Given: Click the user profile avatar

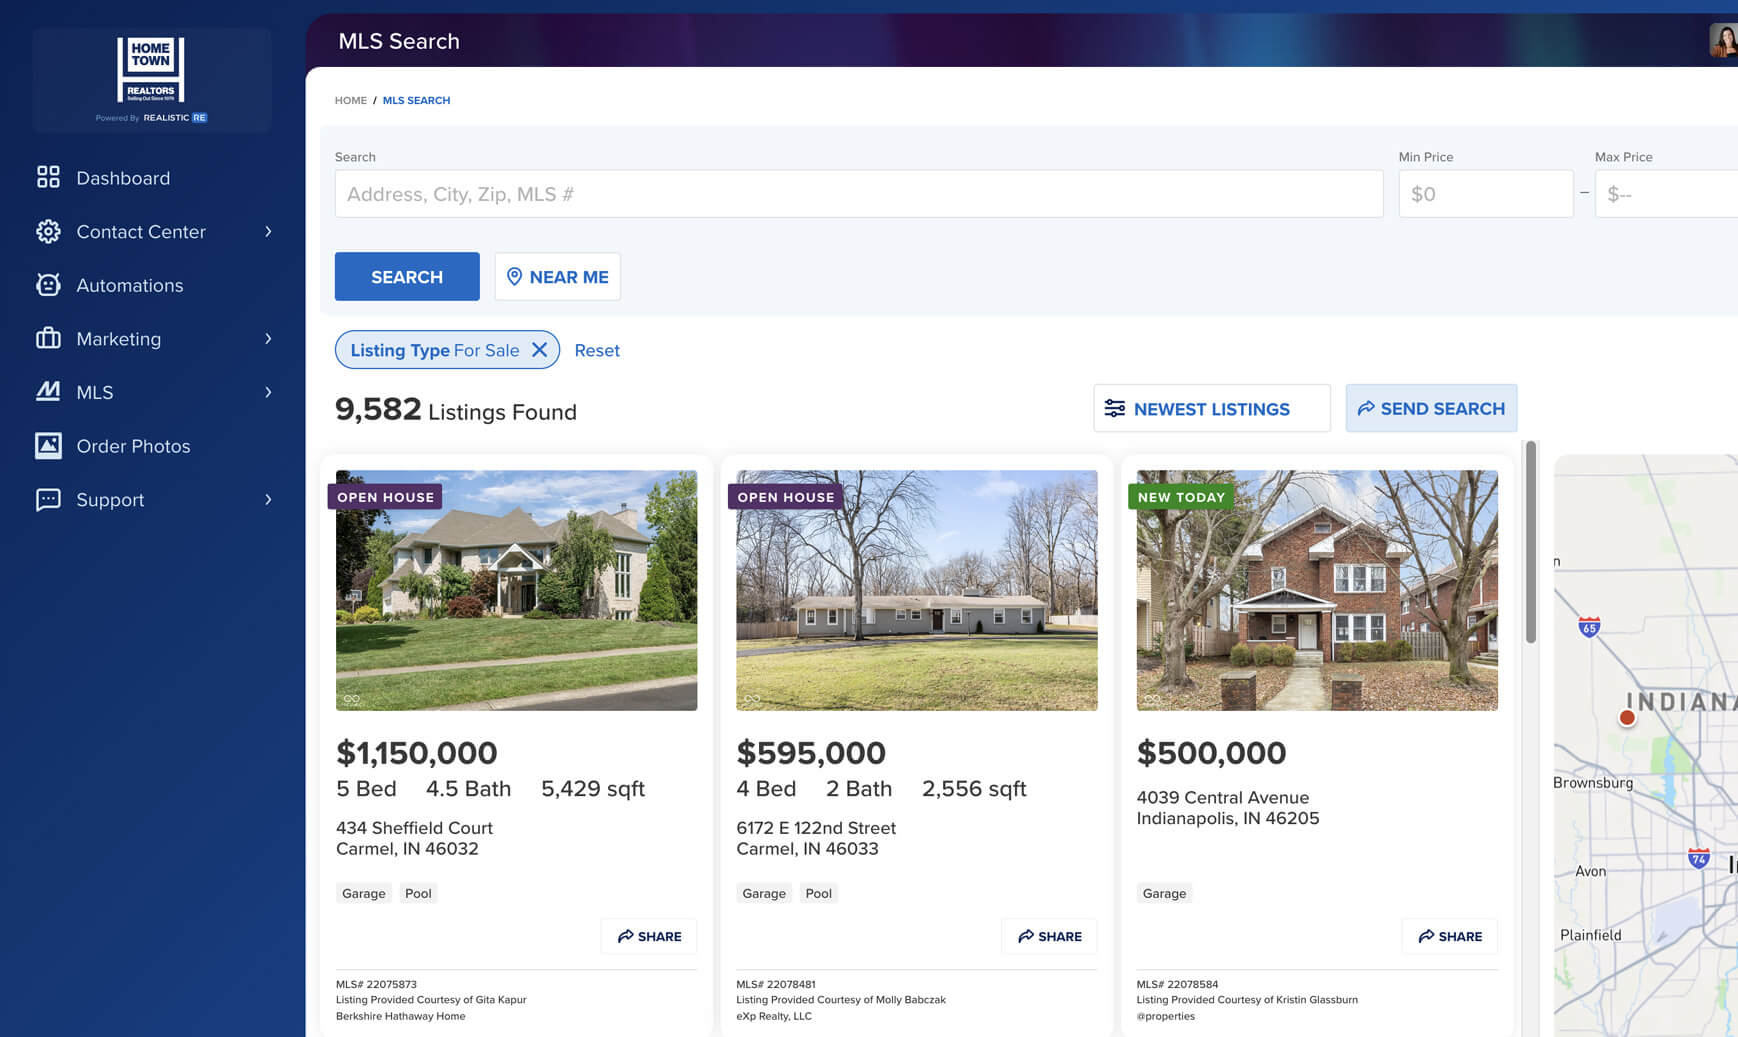Looking at the screenshot, I should pos(1724,40).
